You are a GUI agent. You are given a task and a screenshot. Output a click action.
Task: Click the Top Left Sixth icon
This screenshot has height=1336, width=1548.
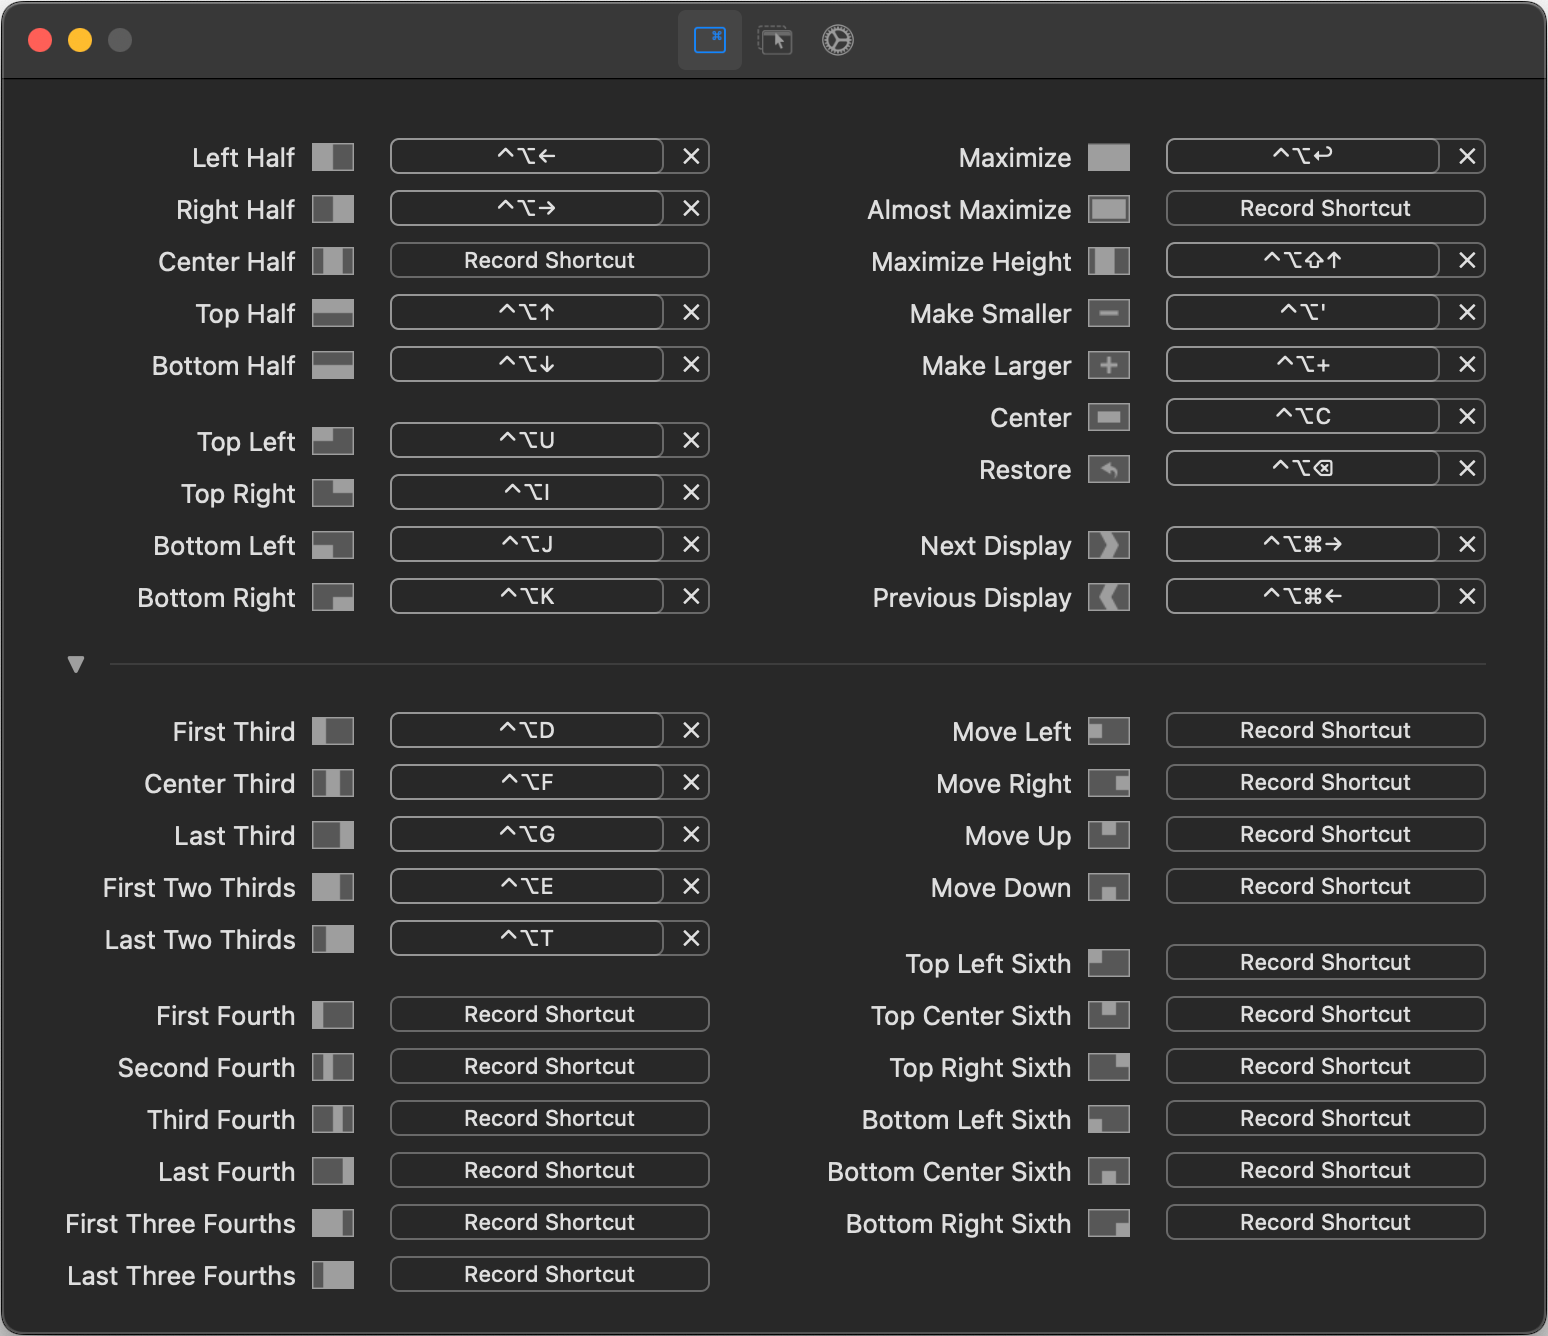click(1109, 963)
